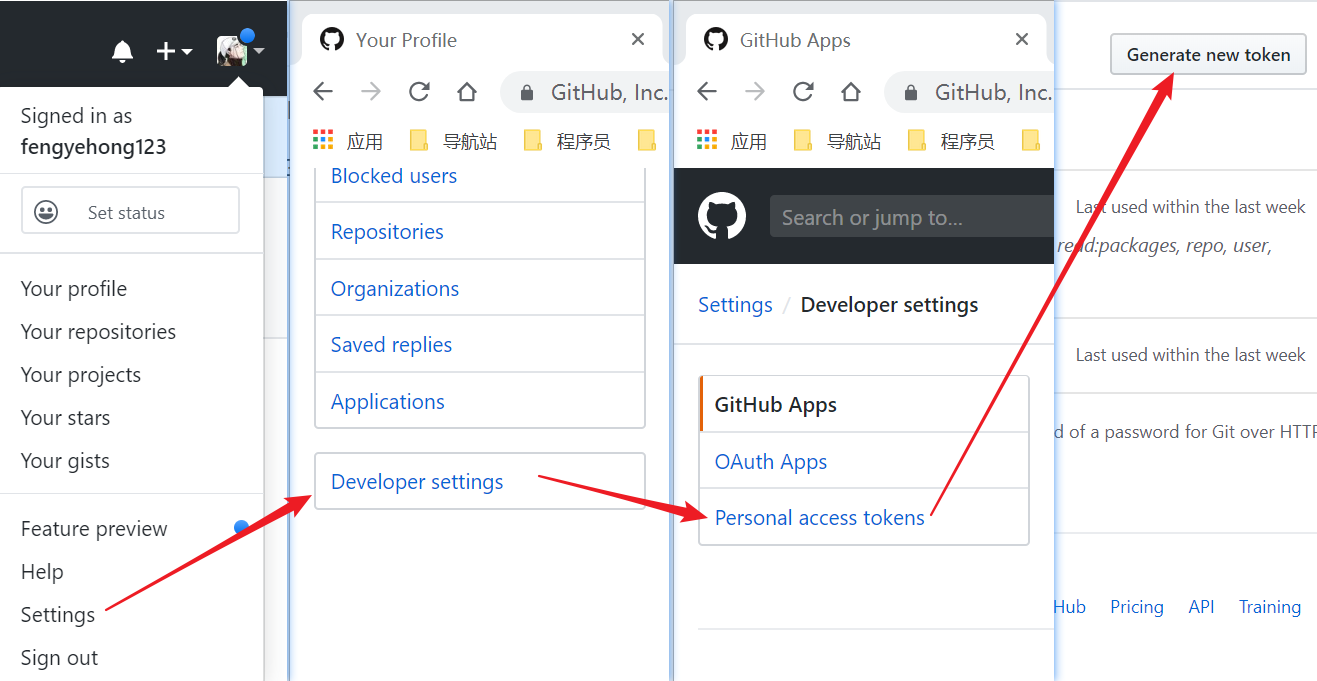The image size is (1317, 681).
Task: Open Your repositories menu entry
Action: pos(98,332)
